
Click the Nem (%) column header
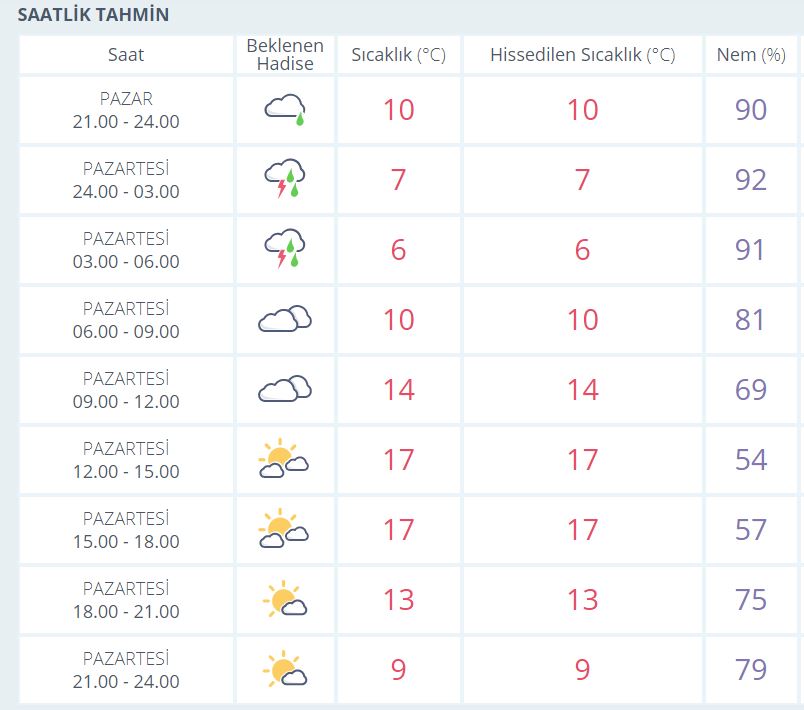click(751, 54)
